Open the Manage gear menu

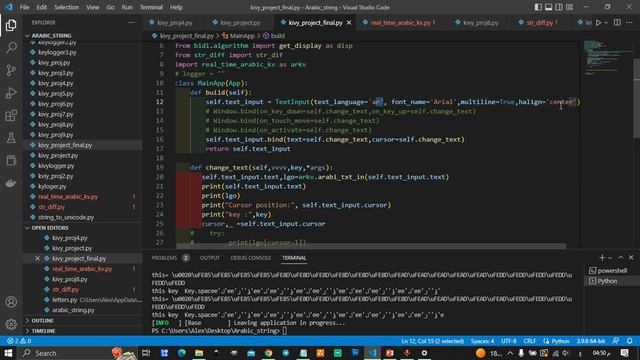tap(11, 324)
